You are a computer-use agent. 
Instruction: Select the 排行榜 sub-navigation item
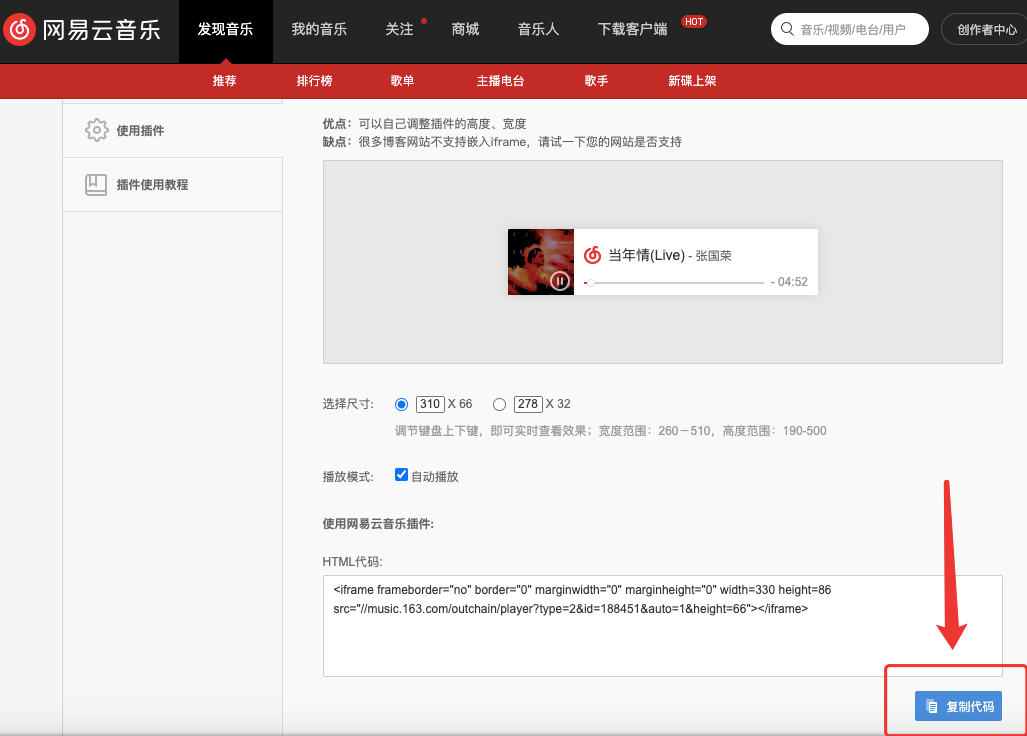point(314,81)
